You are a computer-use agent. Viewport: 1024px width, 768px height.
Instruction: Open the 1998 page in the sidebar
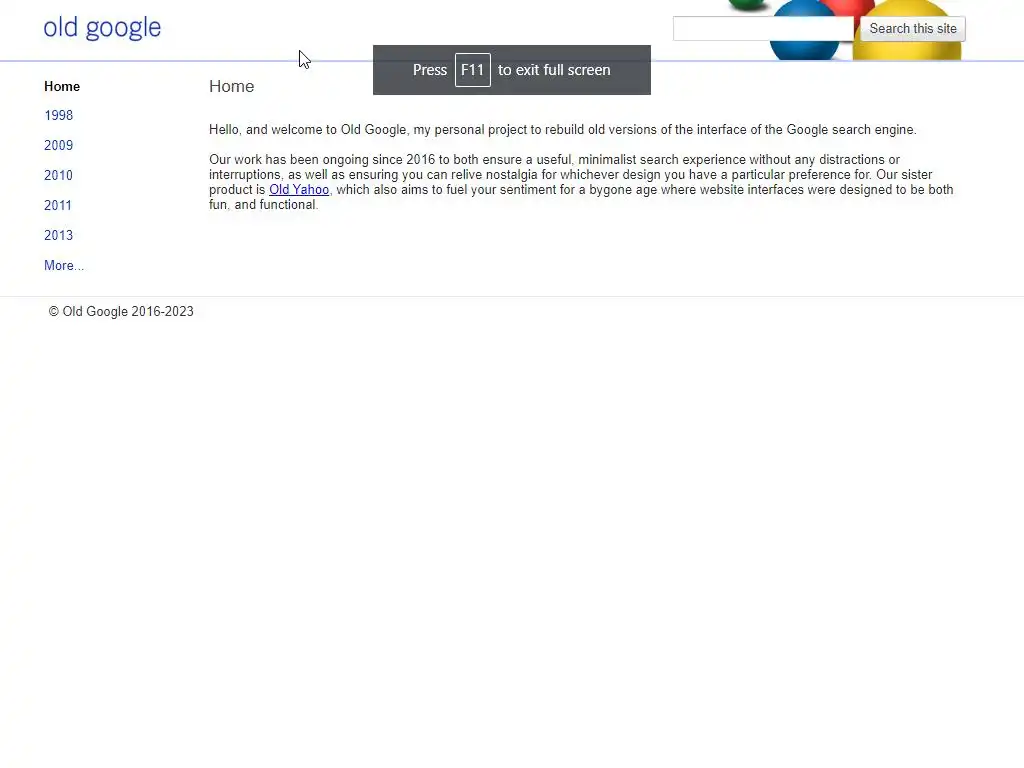coord(59,116)
